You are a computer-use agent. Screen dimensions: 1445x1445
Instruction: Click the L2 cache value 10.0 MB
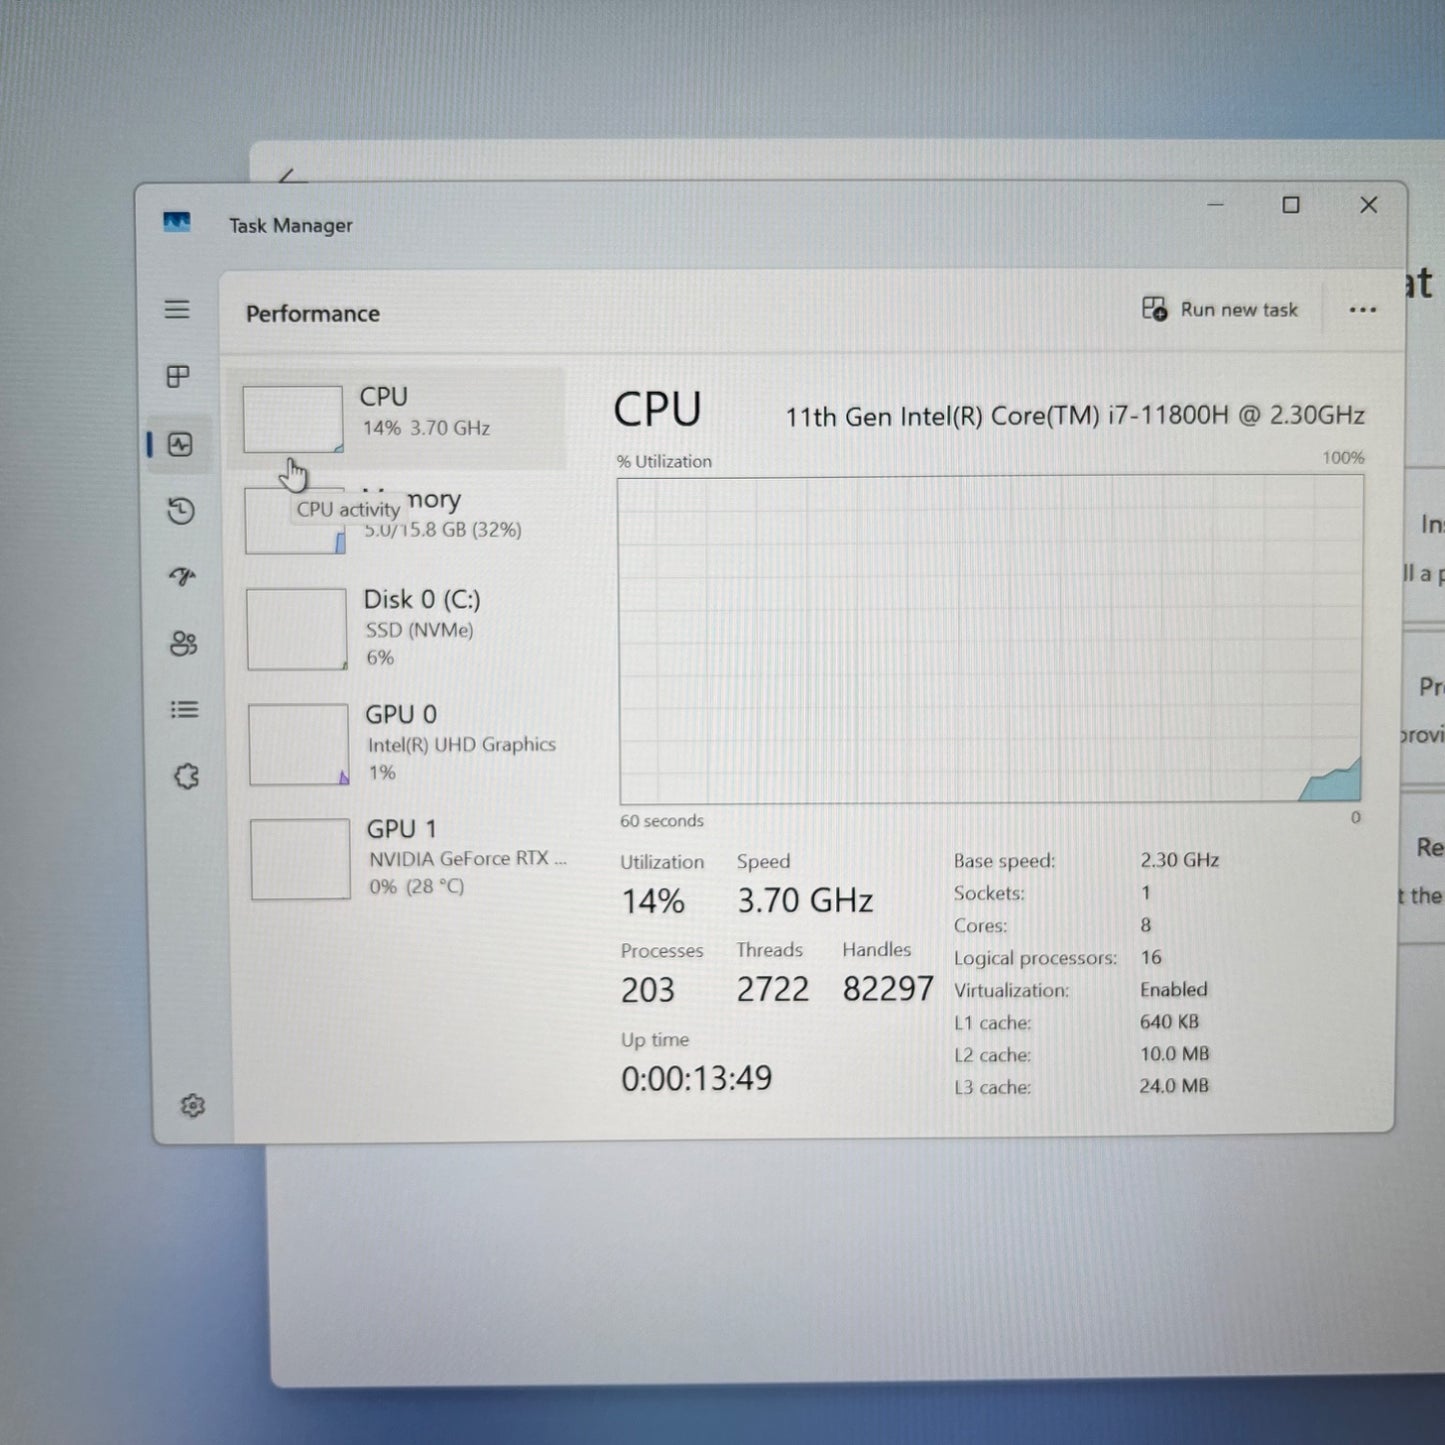click(1174, 1053)
